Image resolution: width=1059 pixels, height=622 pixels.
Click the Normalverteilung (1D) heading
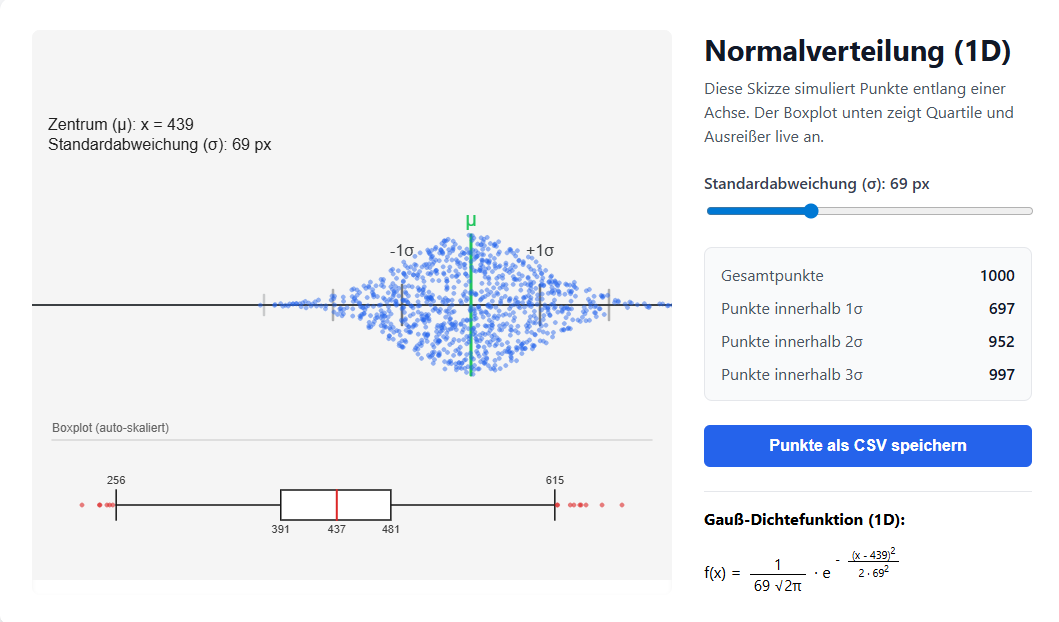pyautogui.click(x=857, y=51)
